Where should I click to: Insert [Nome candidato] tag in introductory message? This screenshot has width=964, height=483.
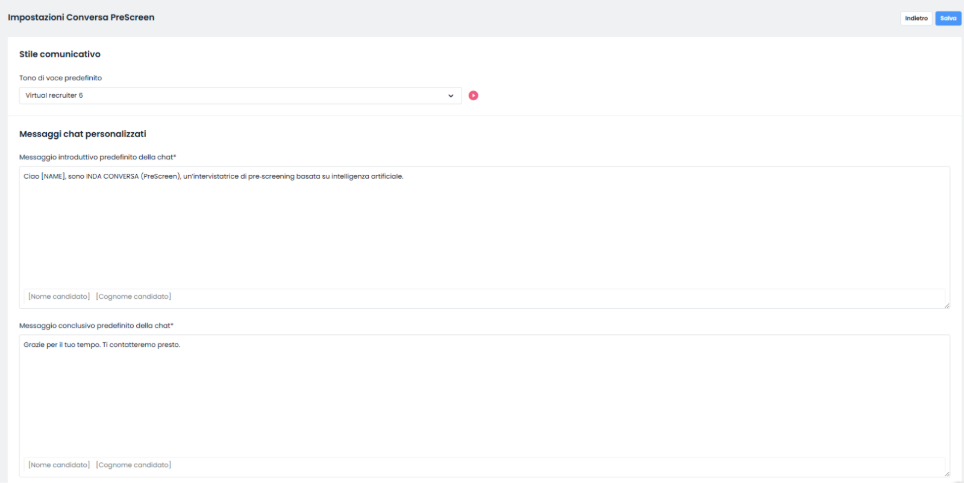(59, 296)
